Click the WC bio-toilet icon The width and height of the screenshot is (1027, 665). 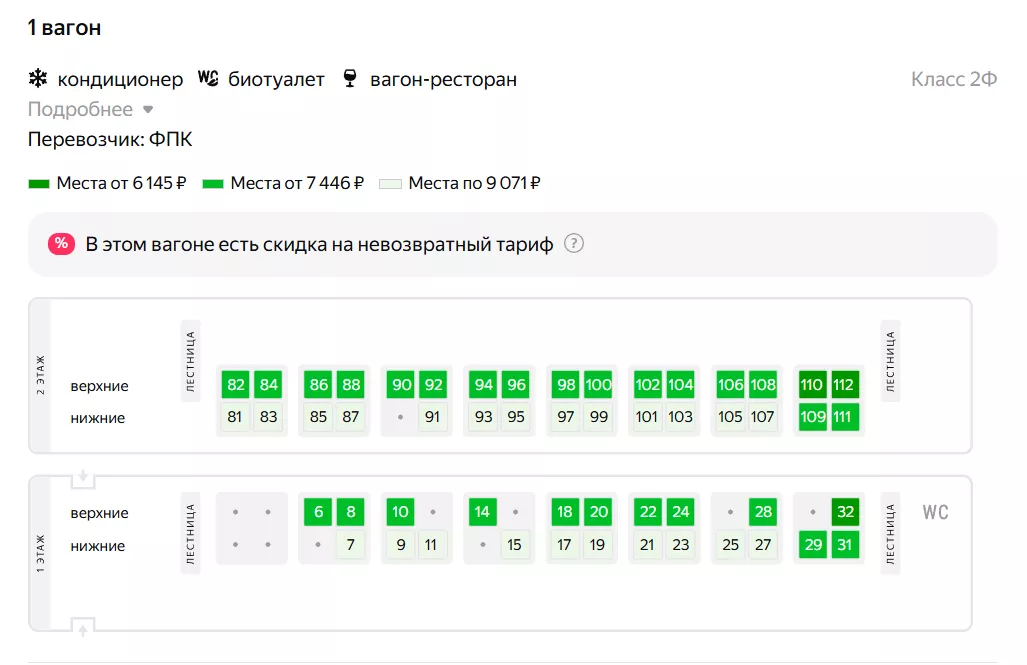[208, 79]
